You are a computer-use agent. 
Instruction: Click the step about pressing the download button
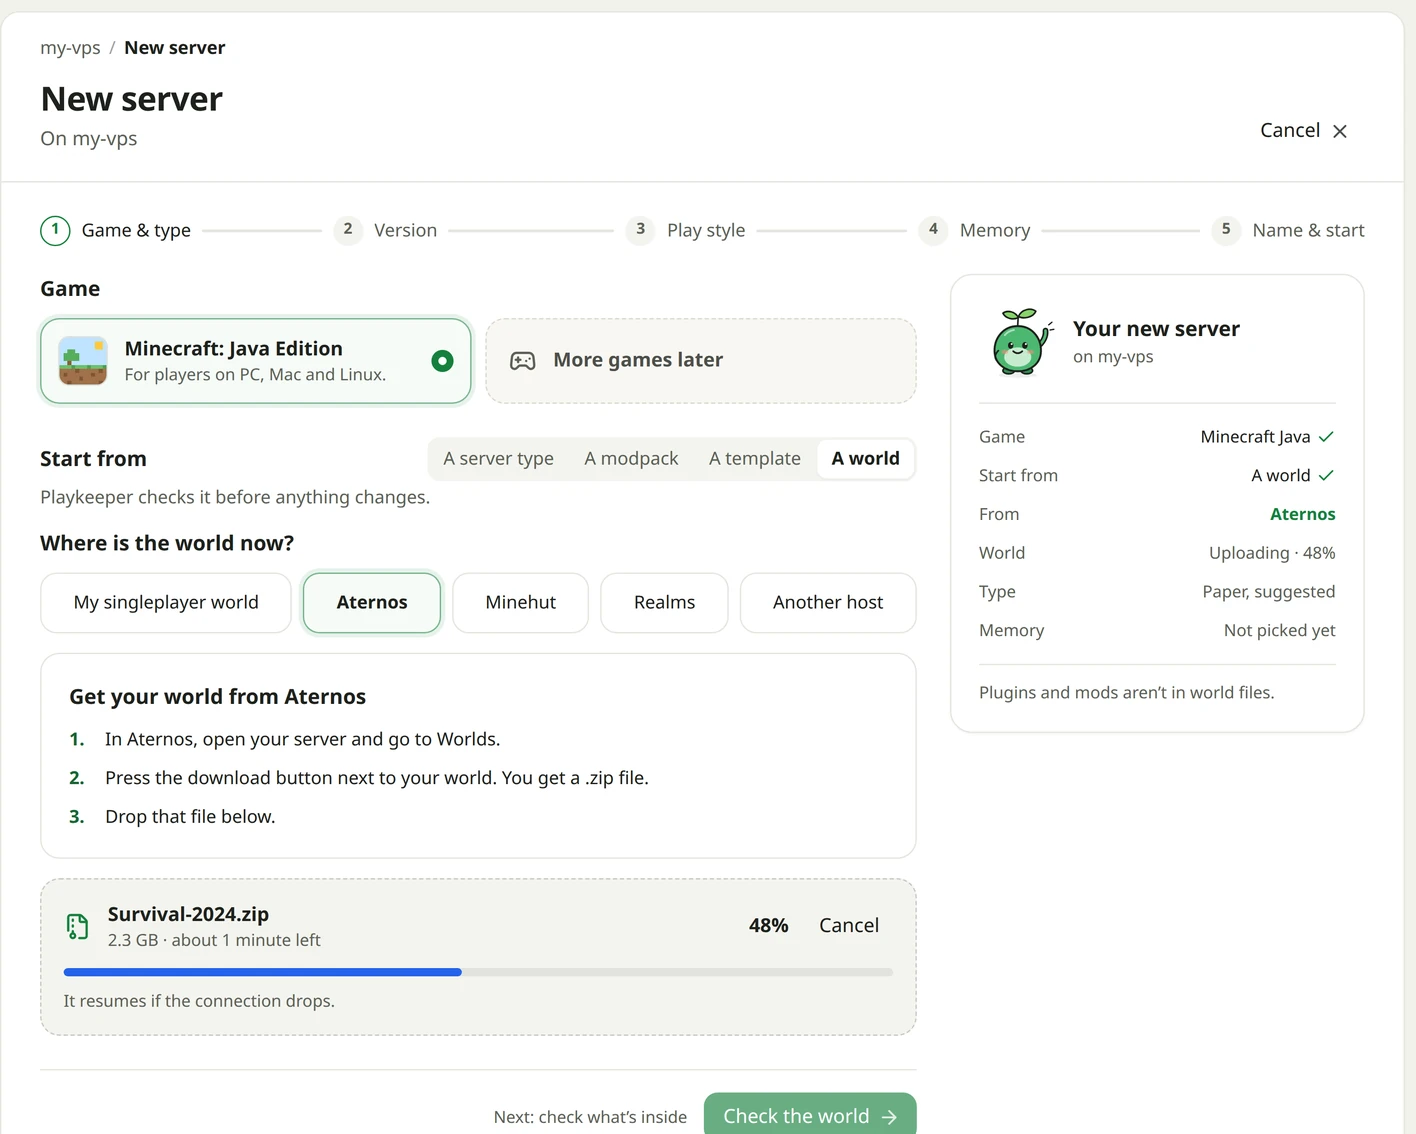pyautogui.click(x=377, y=778)
